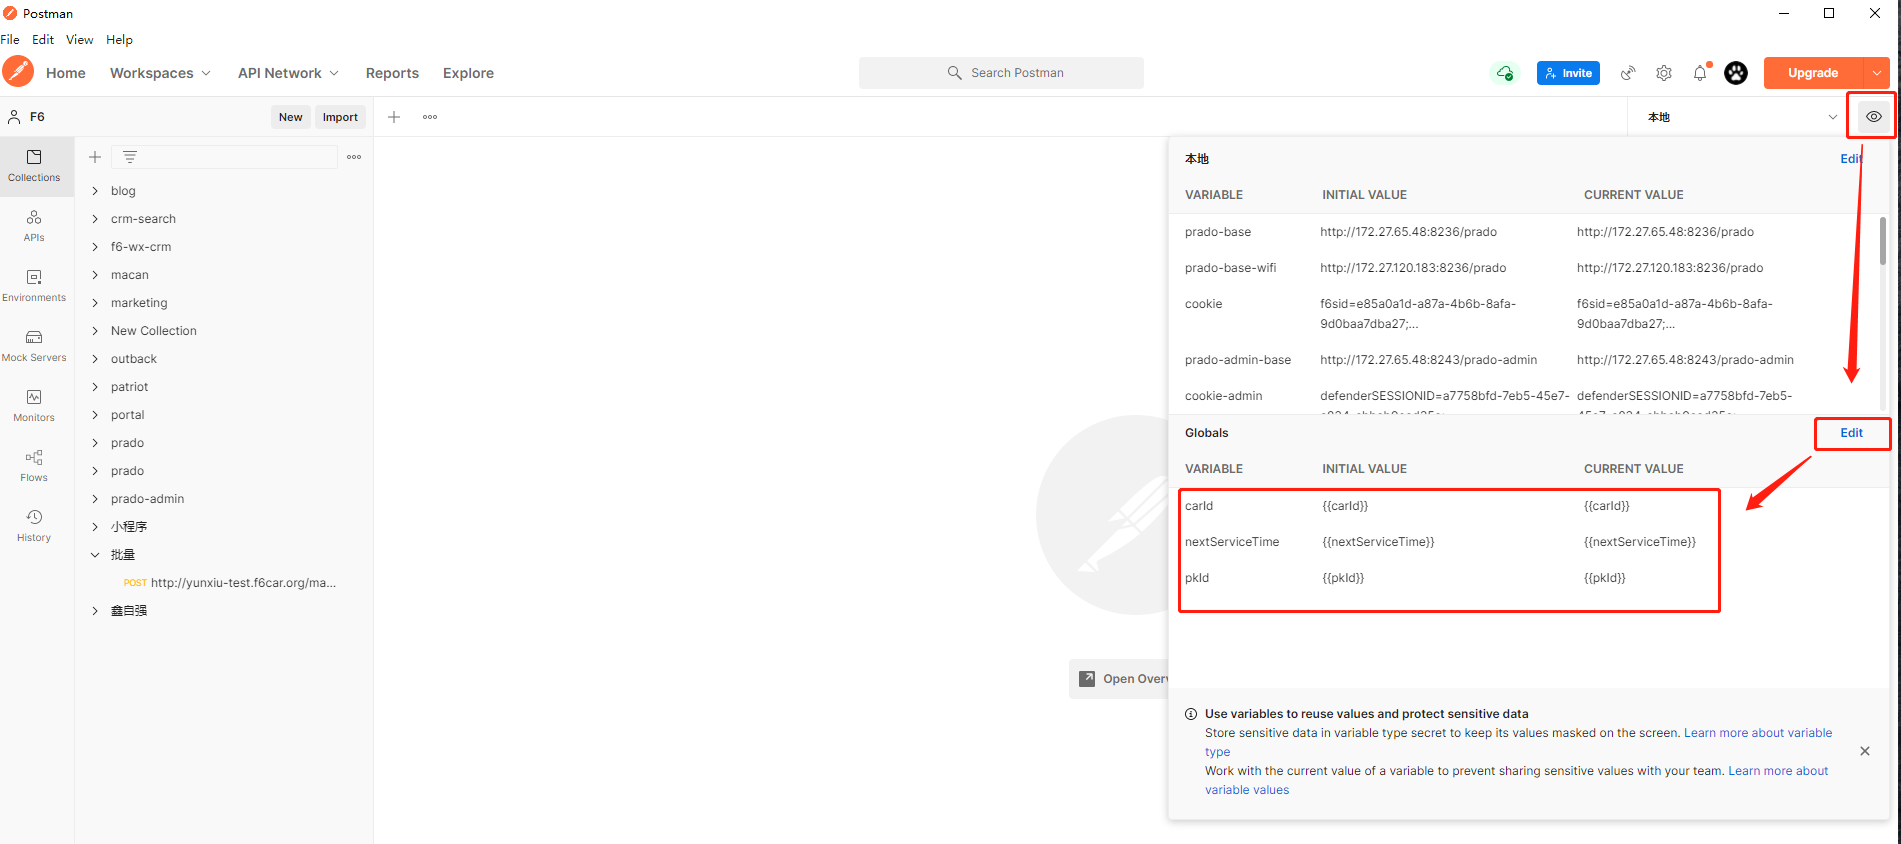Open the Edit menu in menu bar
The height and width of the screenshot is (844, 1901).
[43, 40]
